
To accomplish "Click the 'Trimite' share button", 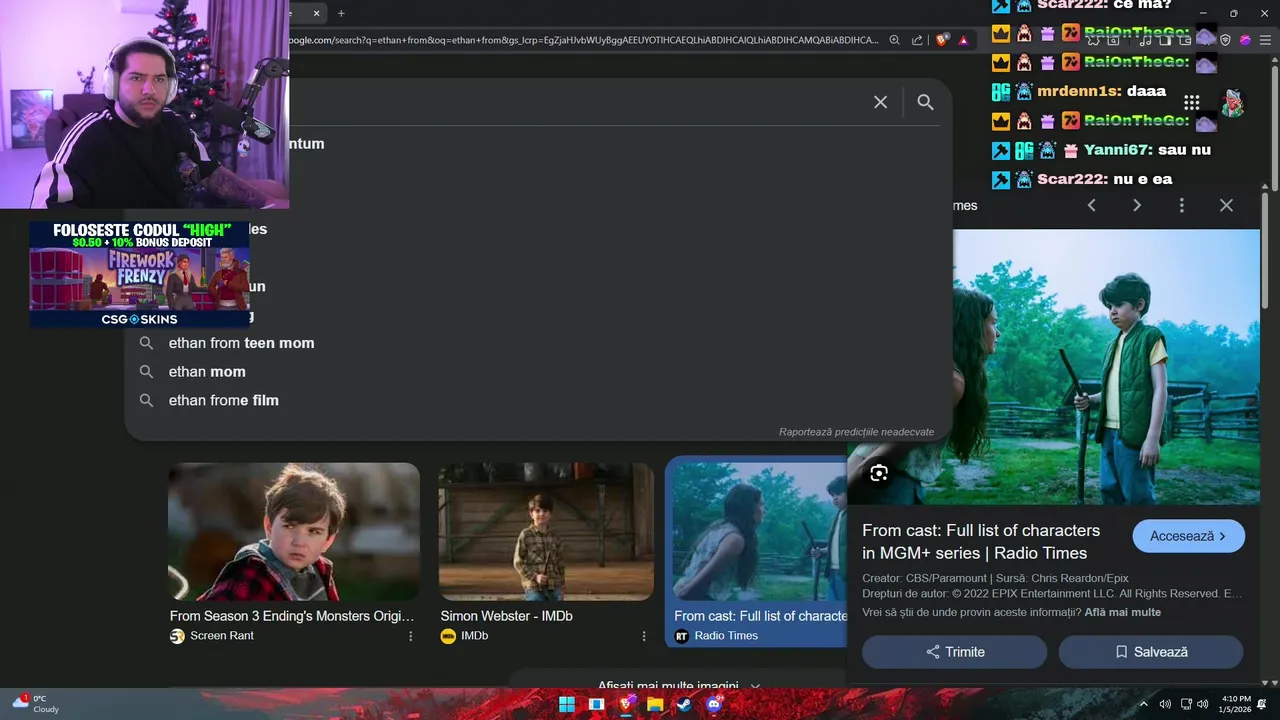I will pyautogui.click(x=954, y=652).
